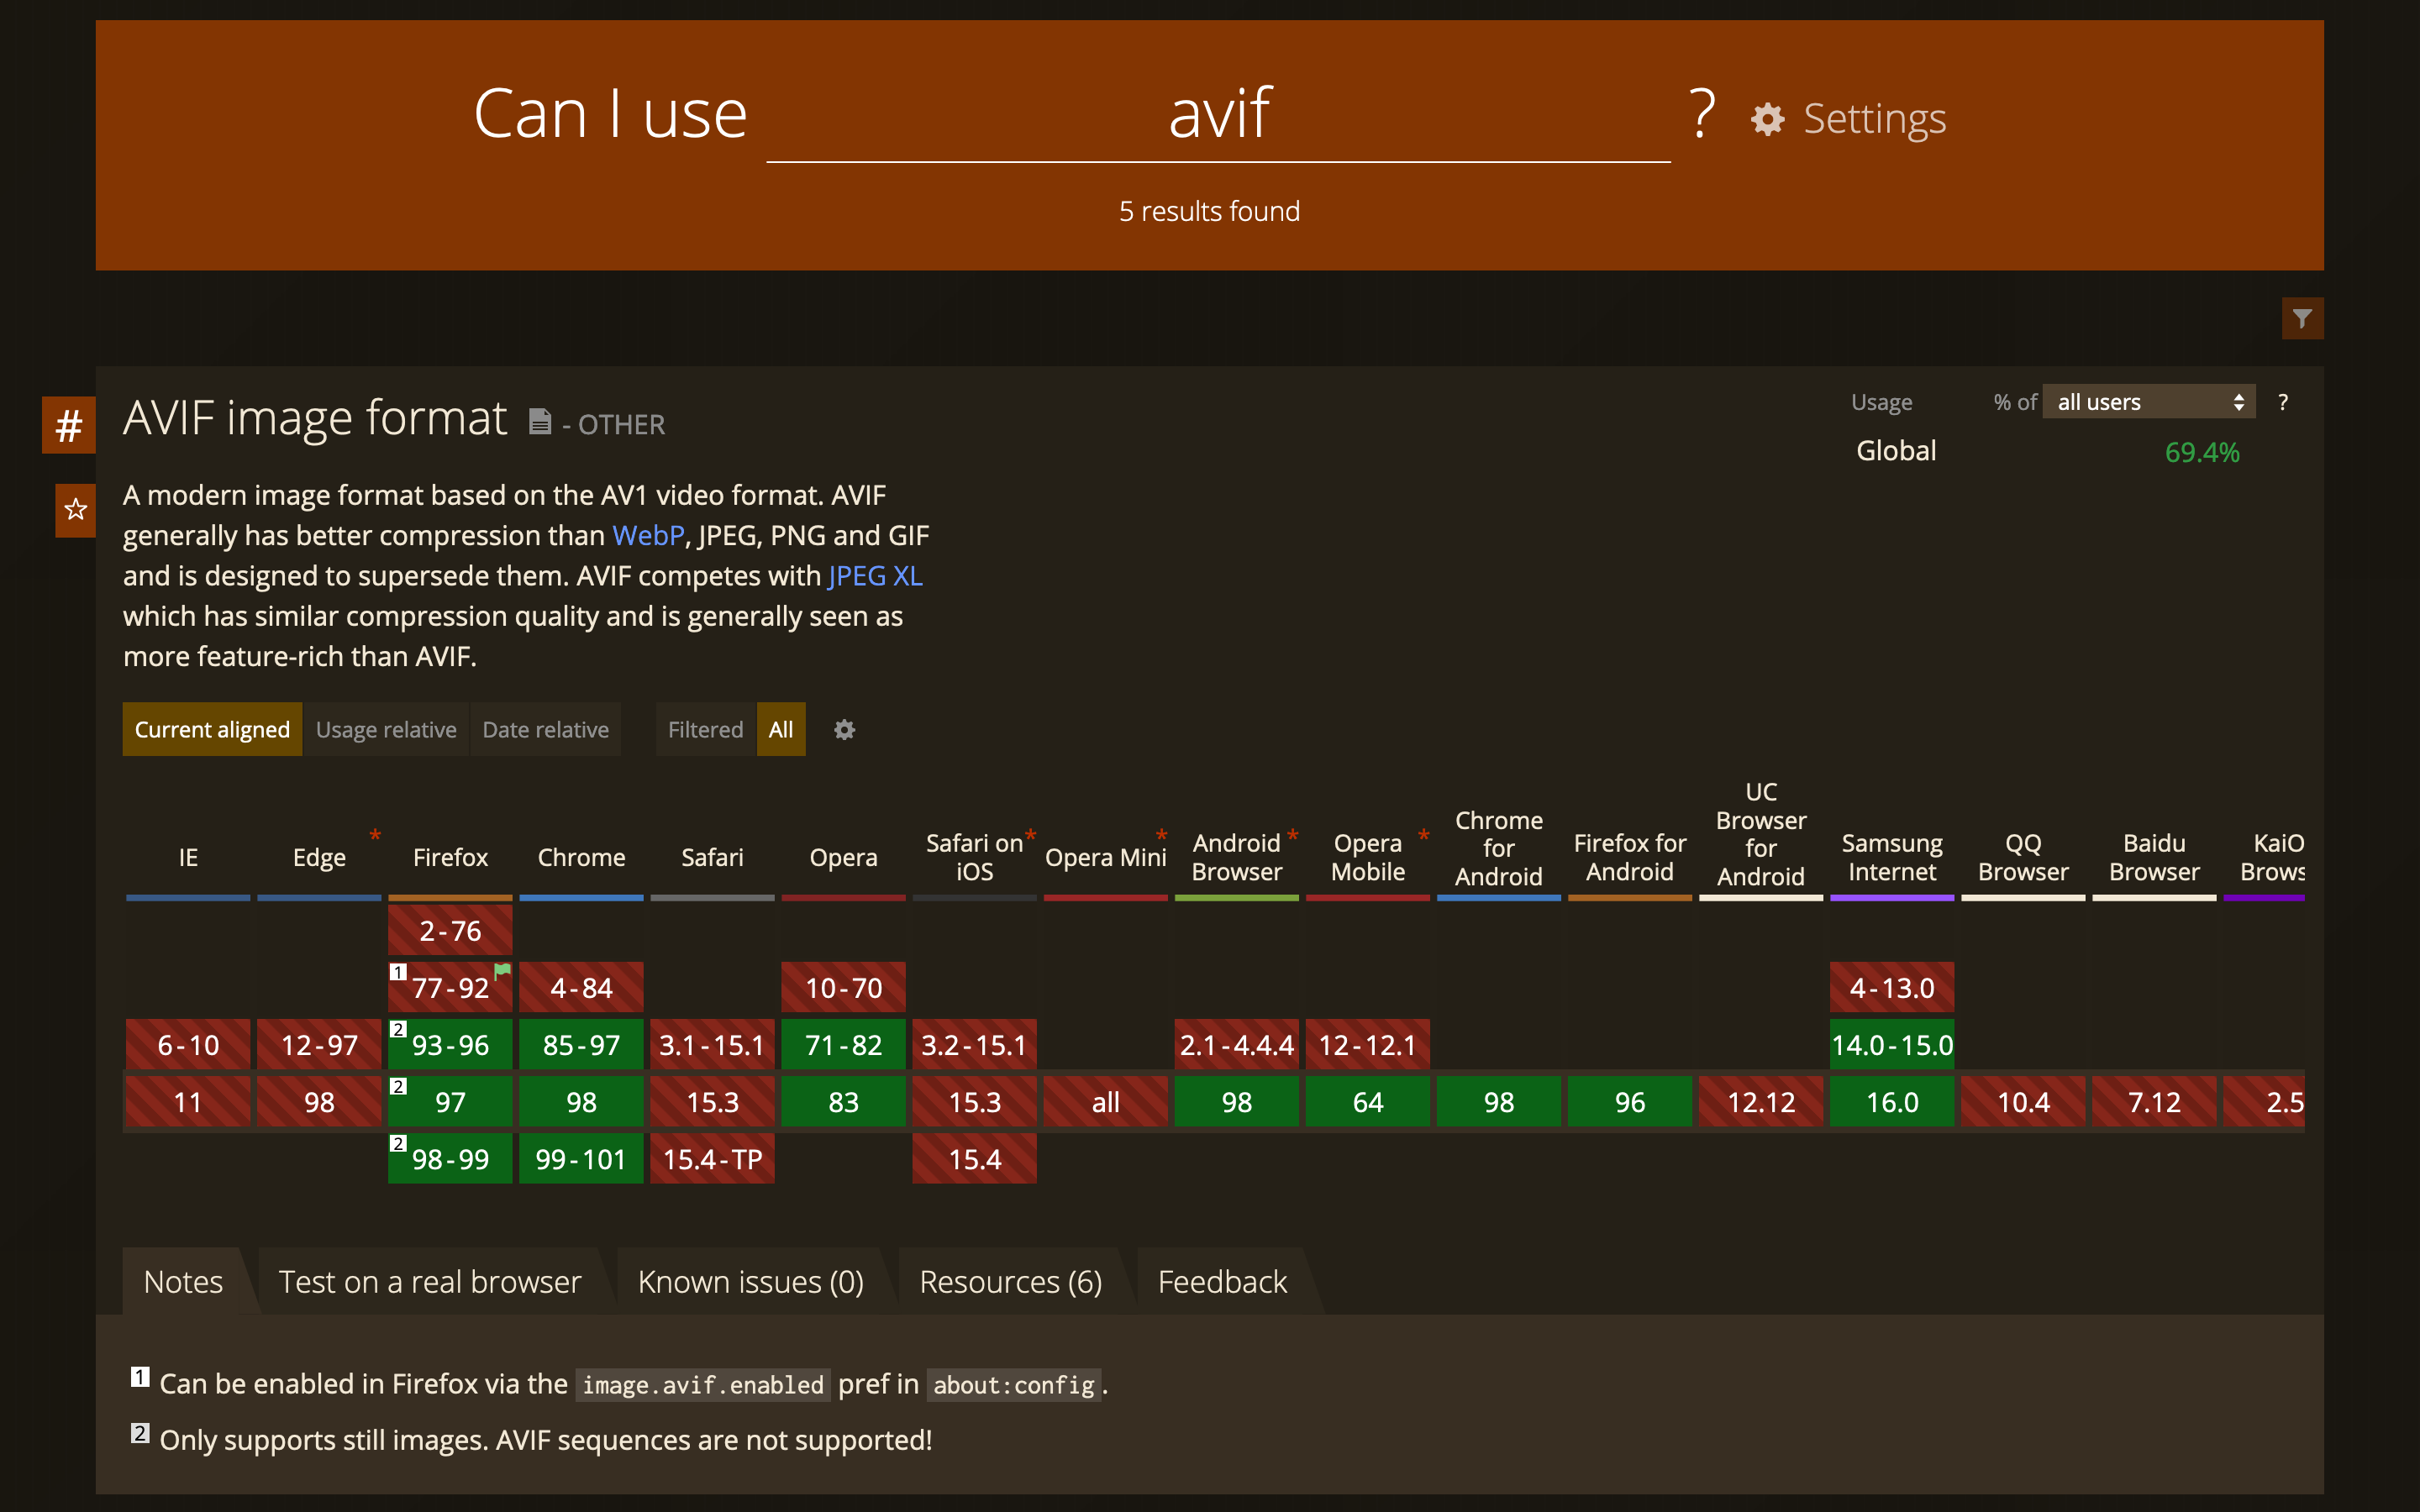2420x1512 pixels.
Task: Click the 69.4% global usage value
Action: click(x=2202, y=452)
